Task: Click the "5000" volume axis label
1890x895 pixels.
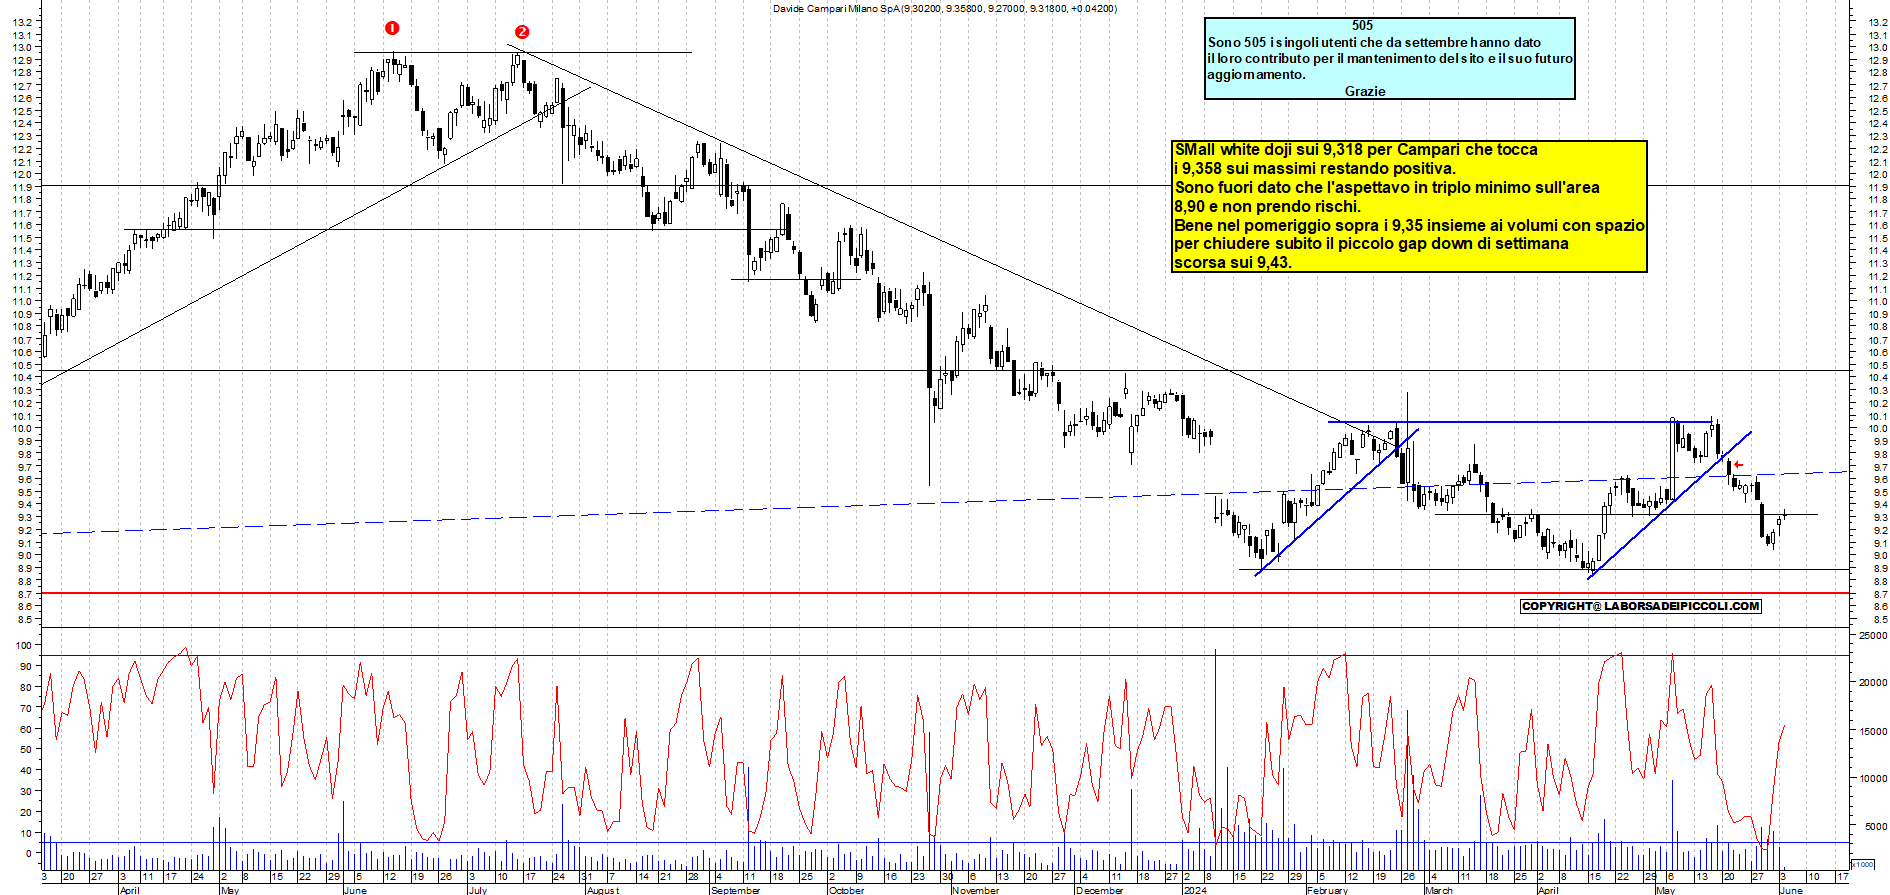Action: coord(1875,827)
